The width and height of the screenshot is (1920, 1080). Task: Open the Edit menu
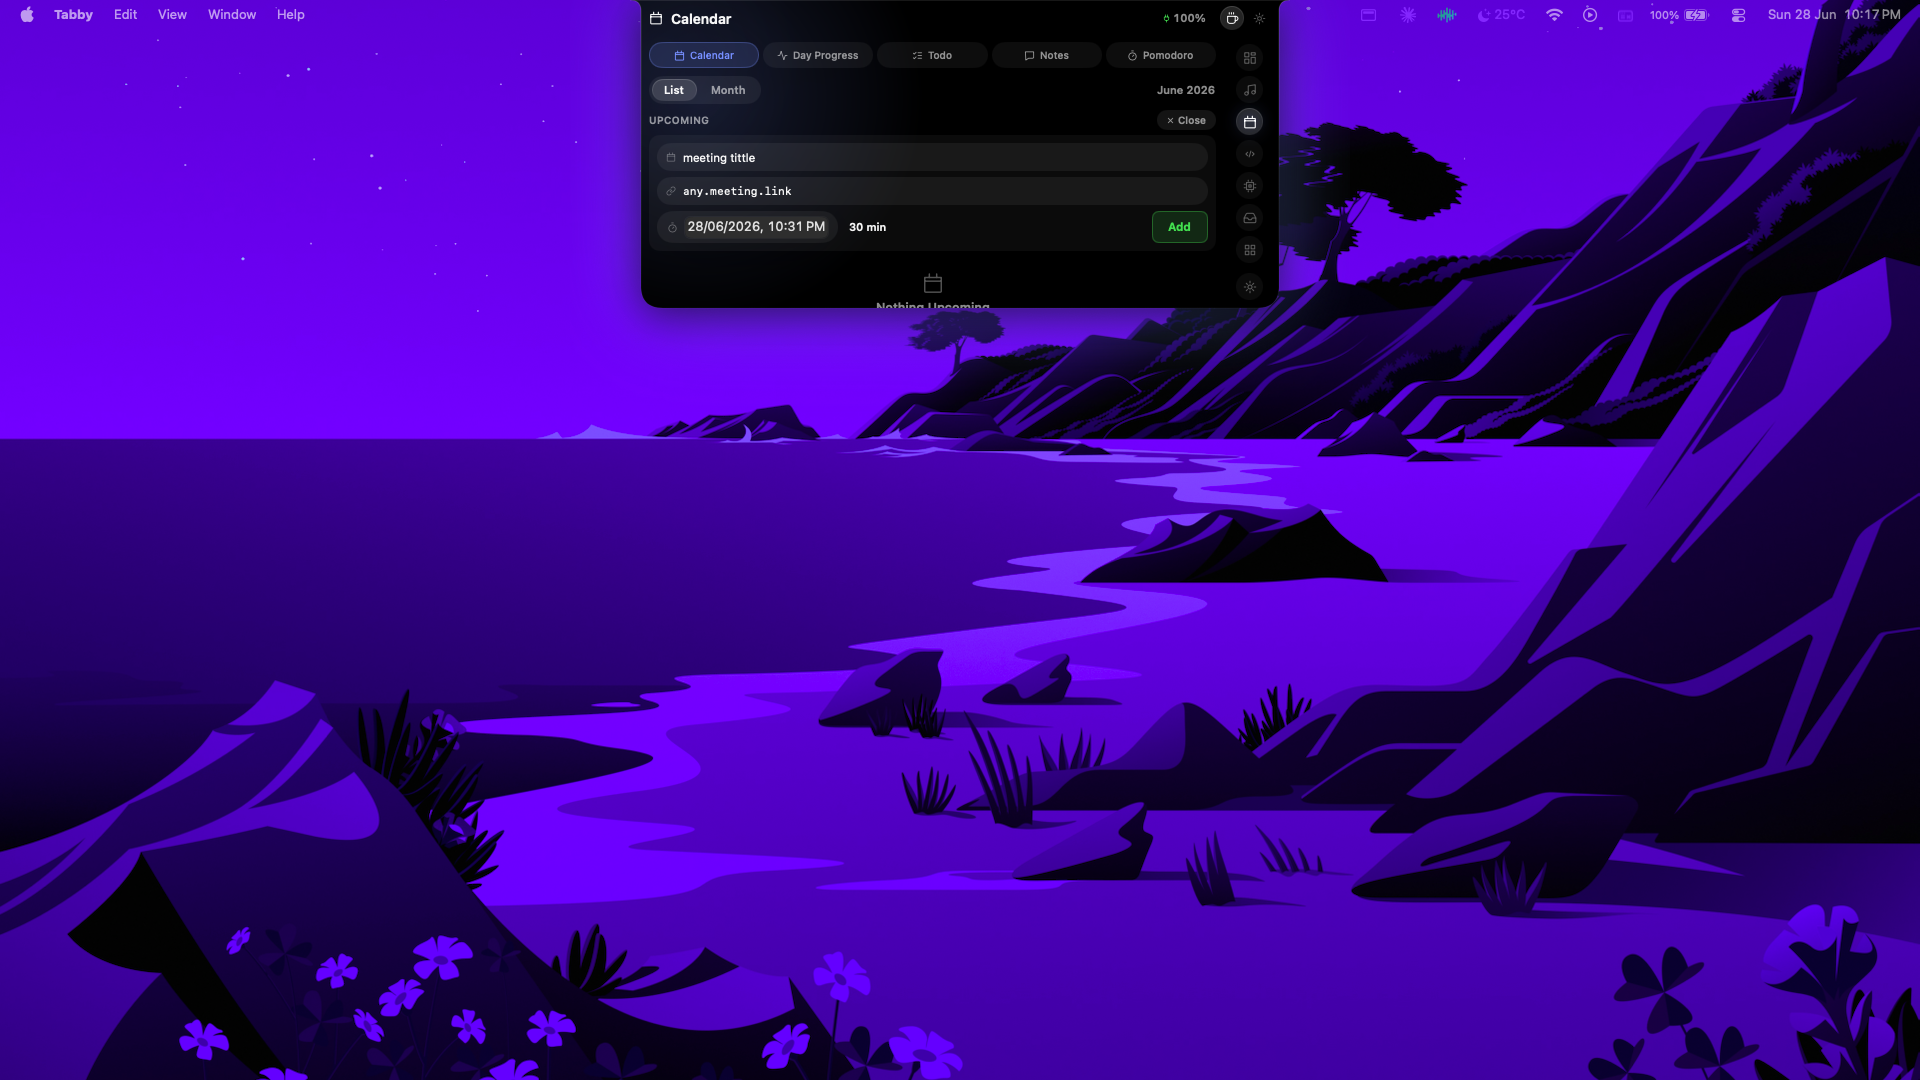[125, 15]
